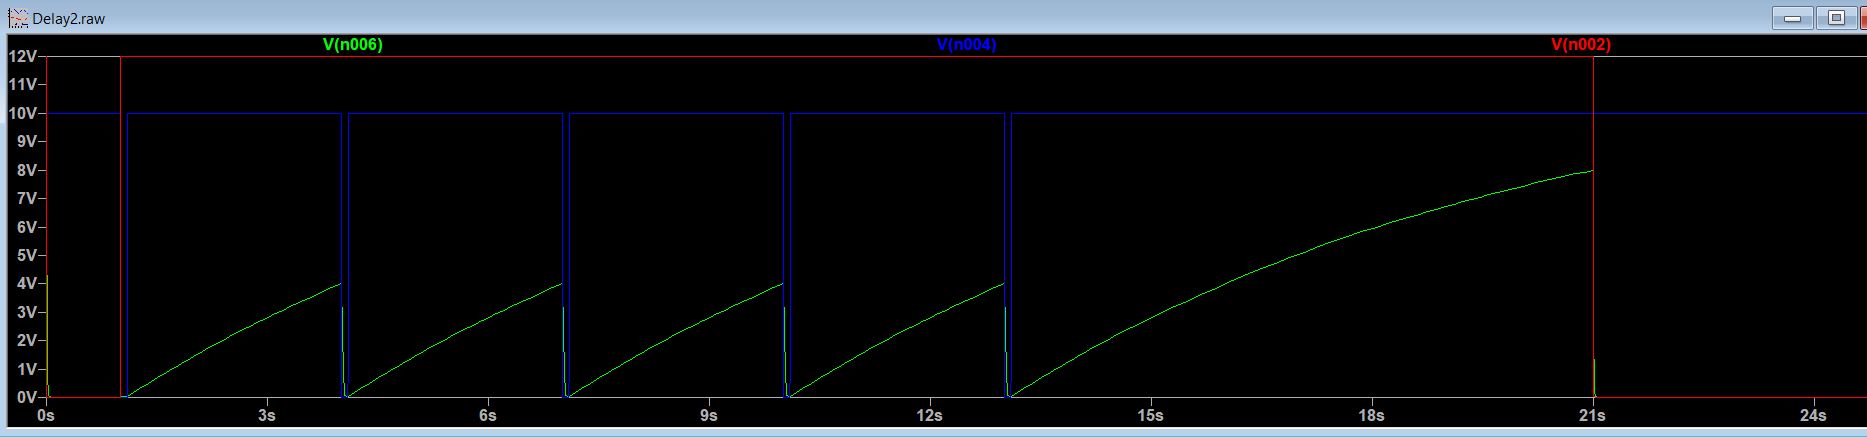Click the 18s time axis label
Image resolution: width=1867 pixels, height=437 pixels.
[1371, 415]
